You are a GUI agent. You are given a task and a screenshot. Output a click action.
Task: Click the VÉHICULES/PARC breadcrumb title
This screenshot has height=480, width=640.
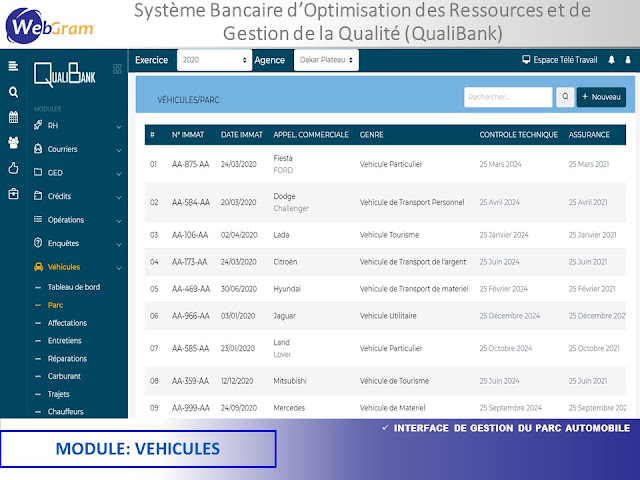tap(188, 100)
